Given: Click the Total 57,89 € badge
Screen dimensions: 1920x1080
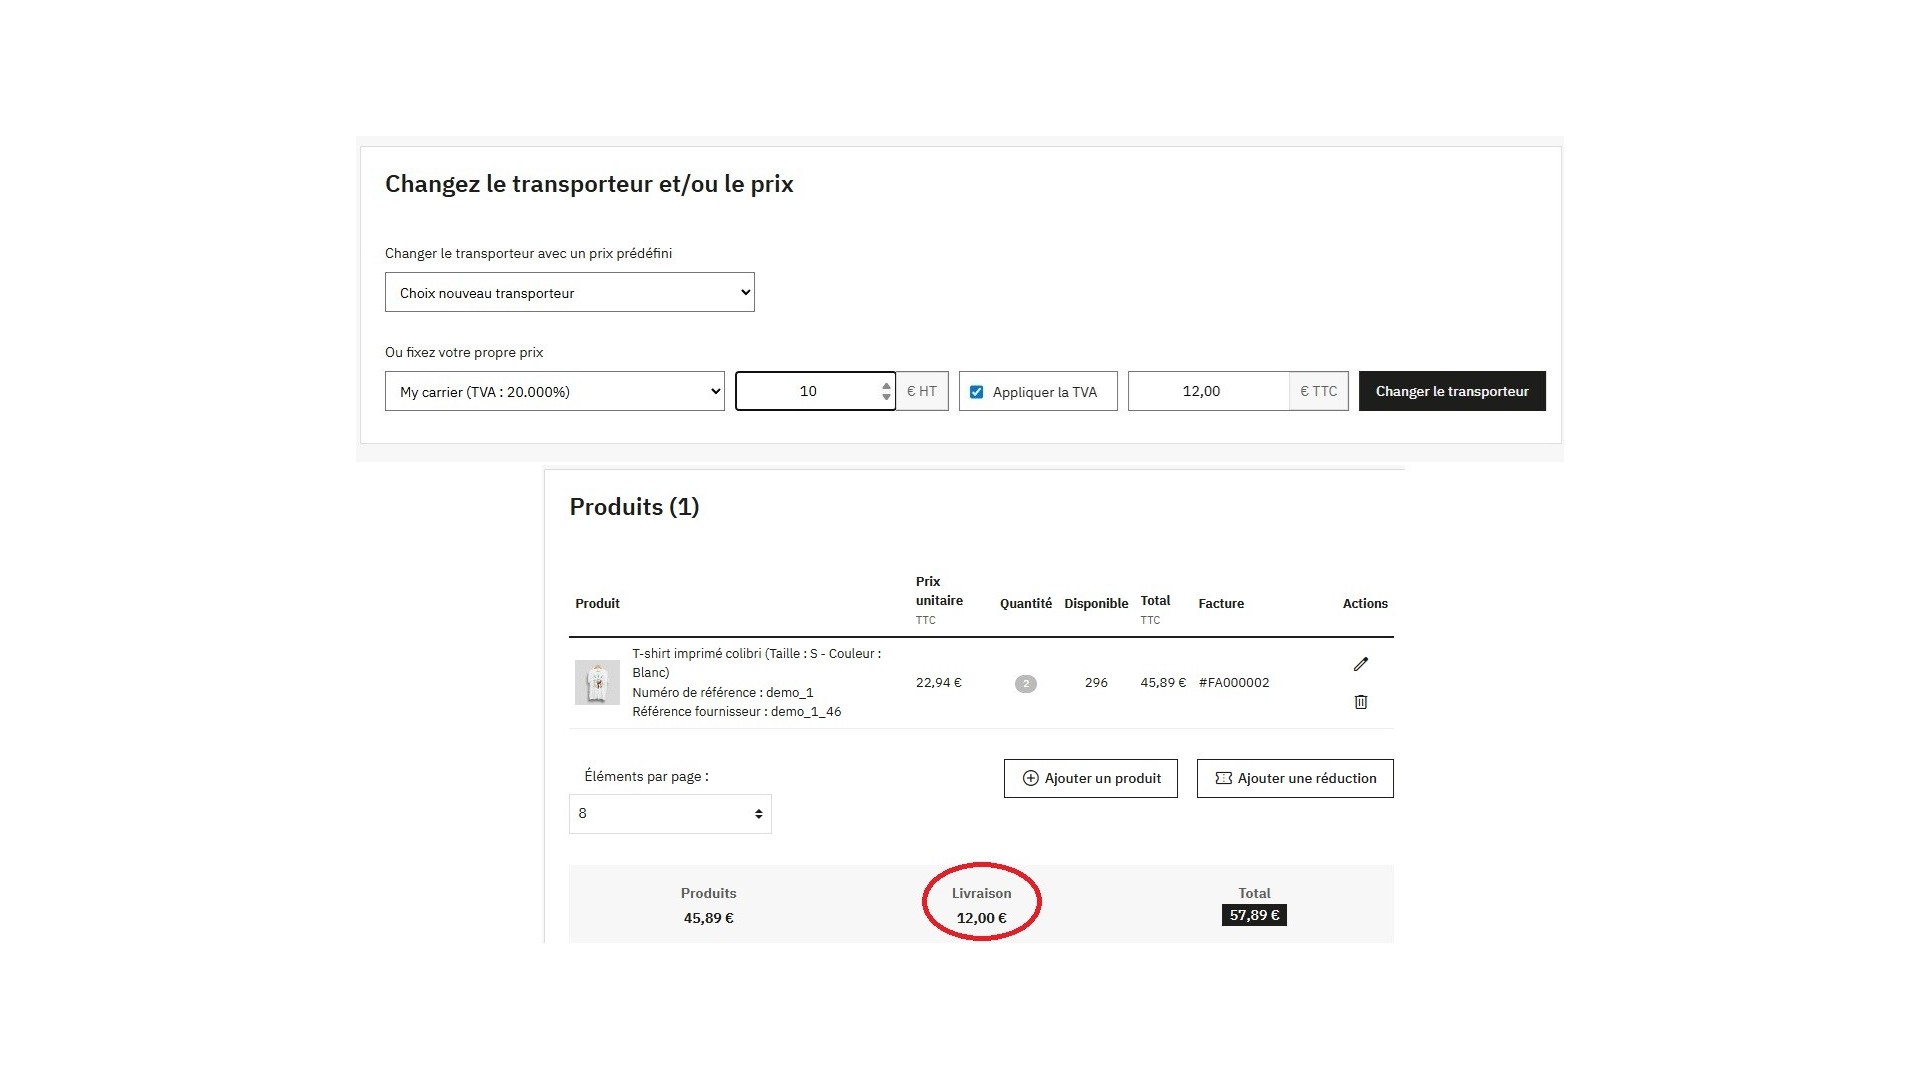Looking at the screenshot, I should [1254, 915].
